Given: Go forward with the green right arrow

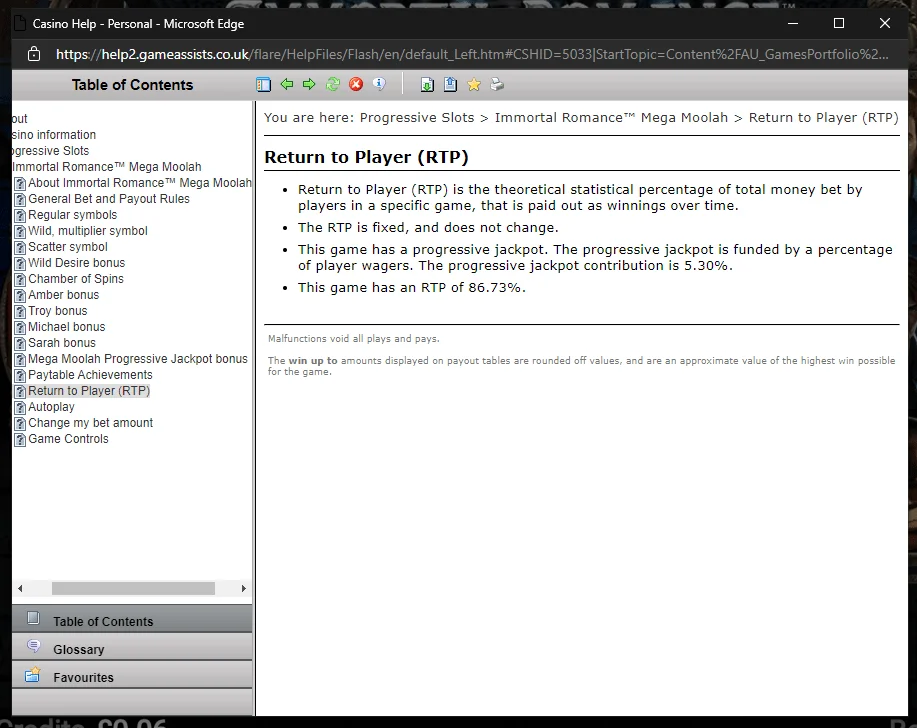Looking at the screenshot, I should tap(309, 85).
